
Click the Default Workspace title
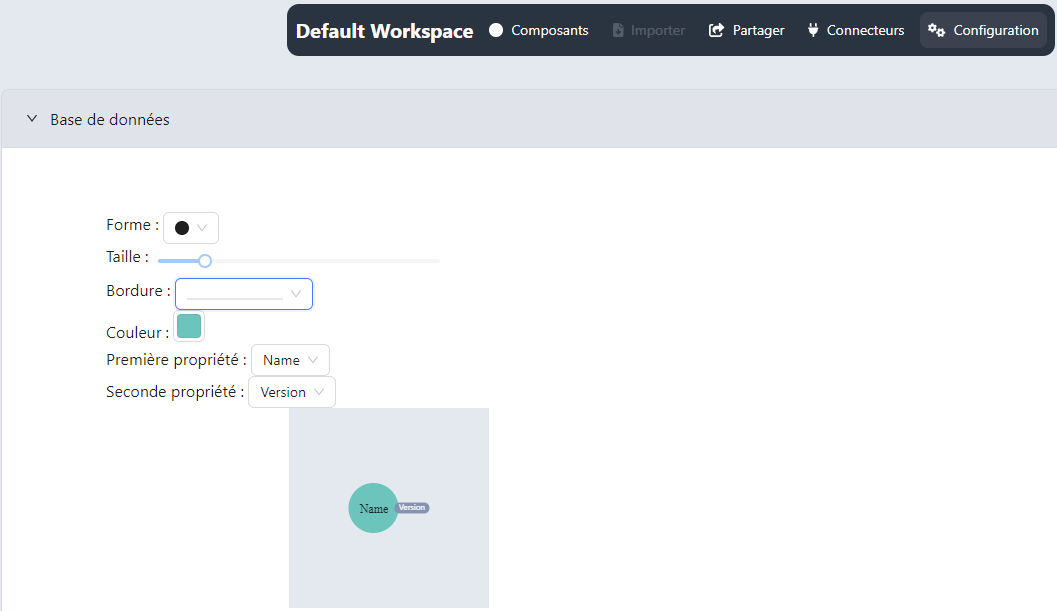pyautogui.click(x=384, y=31)
